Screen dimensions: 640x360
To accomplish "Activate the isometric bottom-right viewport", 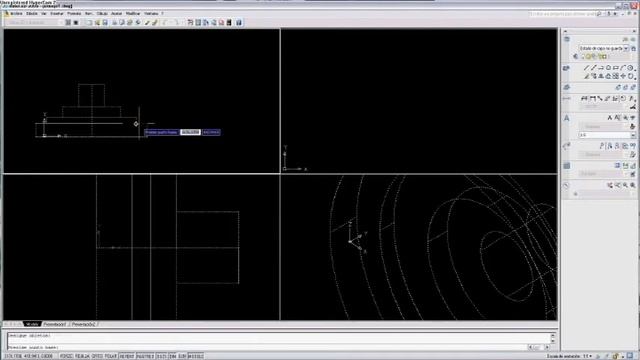I will (x=419, y=247).
